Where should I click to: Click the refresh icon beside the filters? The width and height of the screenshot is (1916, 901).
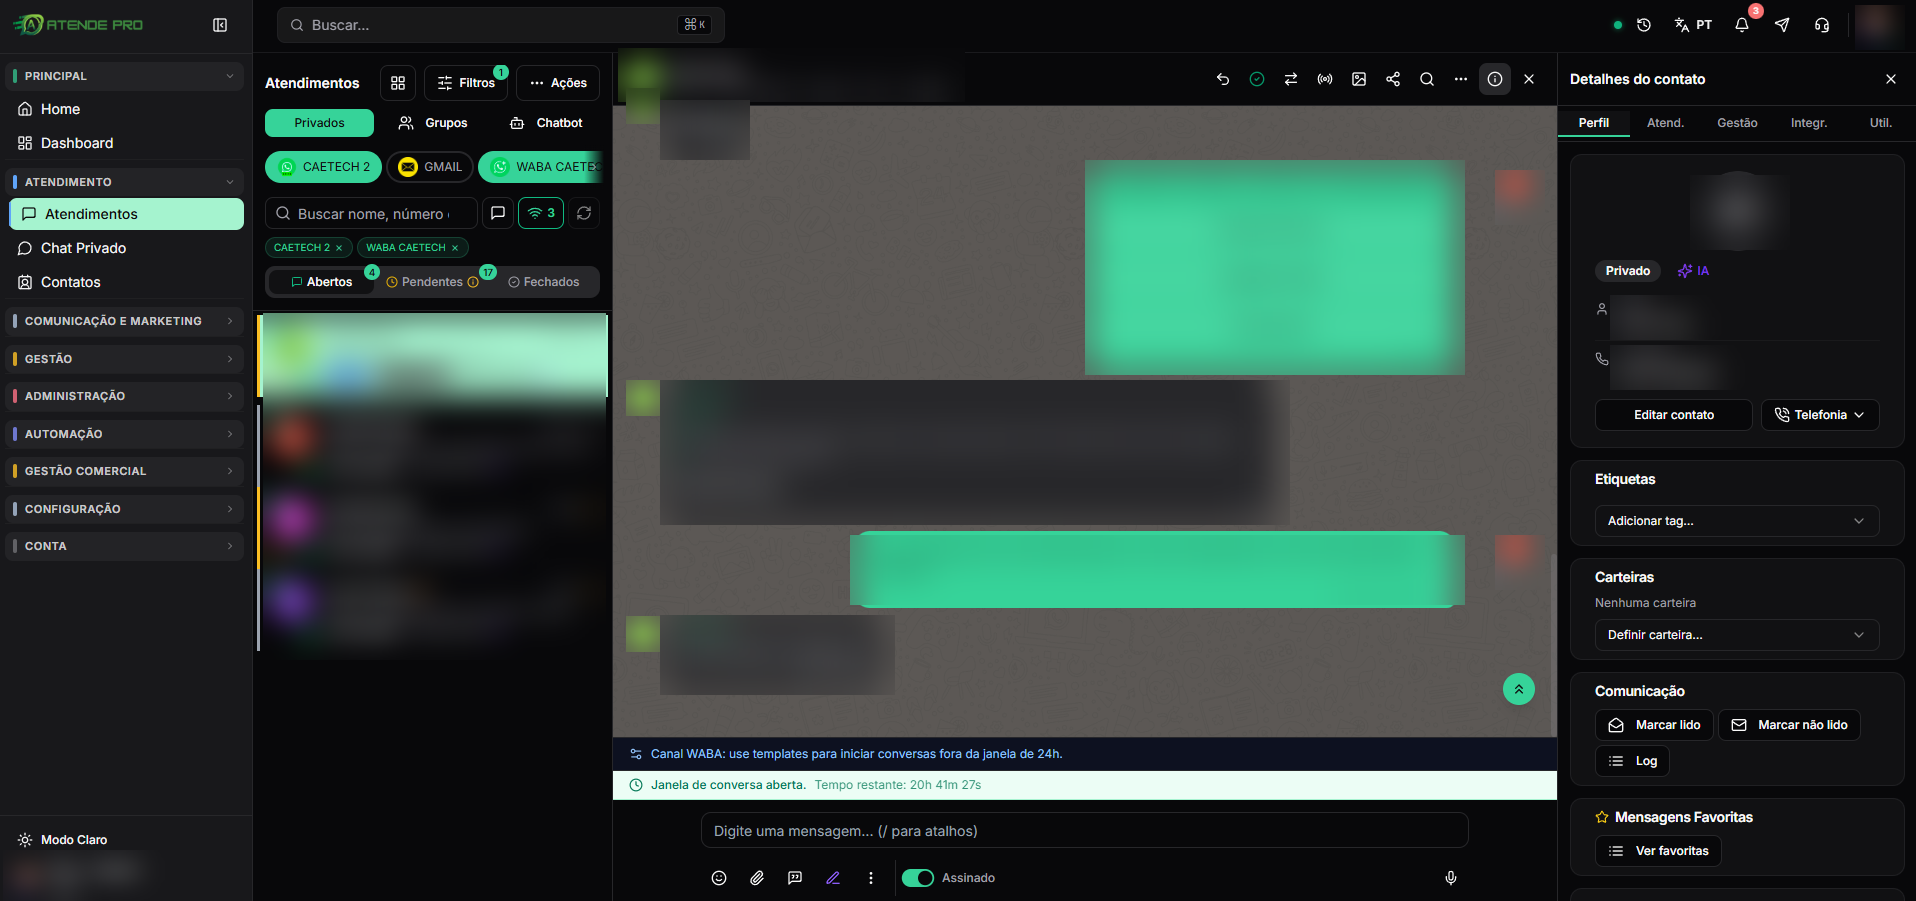click(x=584, y=213)
